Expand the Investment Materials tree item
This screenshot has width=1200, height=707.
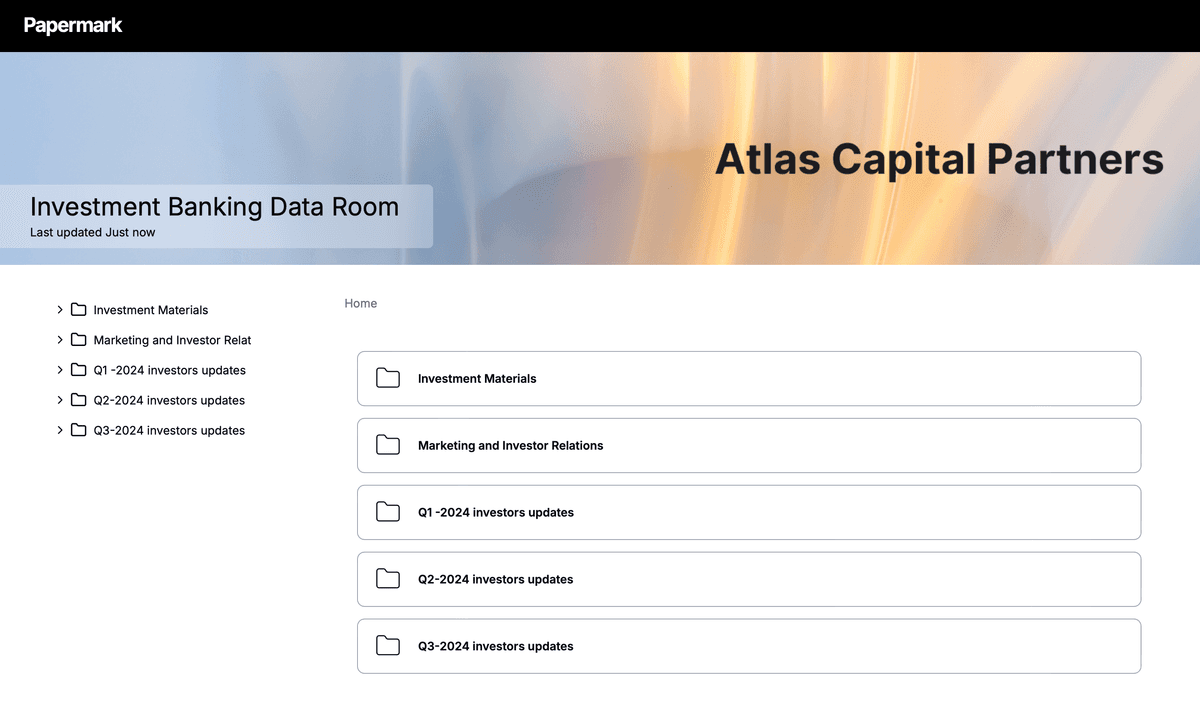point(60,310)
